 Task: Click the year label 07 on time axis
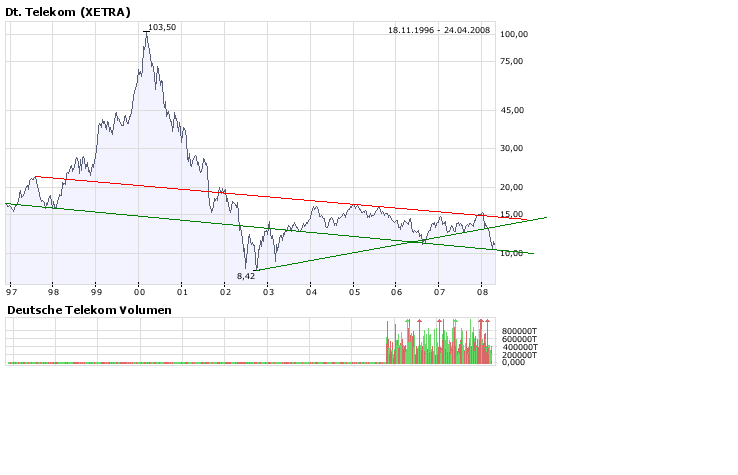440,292
